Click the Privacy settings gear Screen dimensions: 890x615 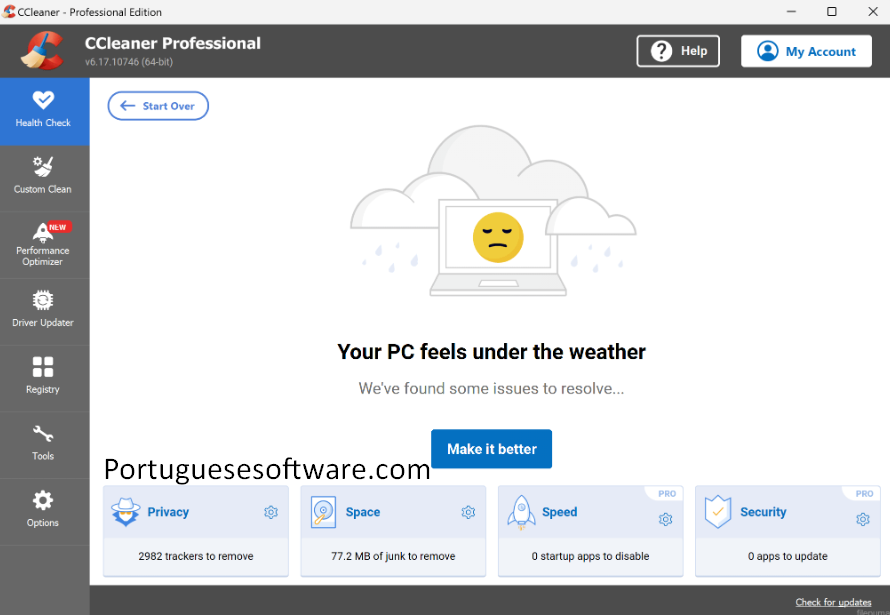pyautogui.click(x=271, y=512)
